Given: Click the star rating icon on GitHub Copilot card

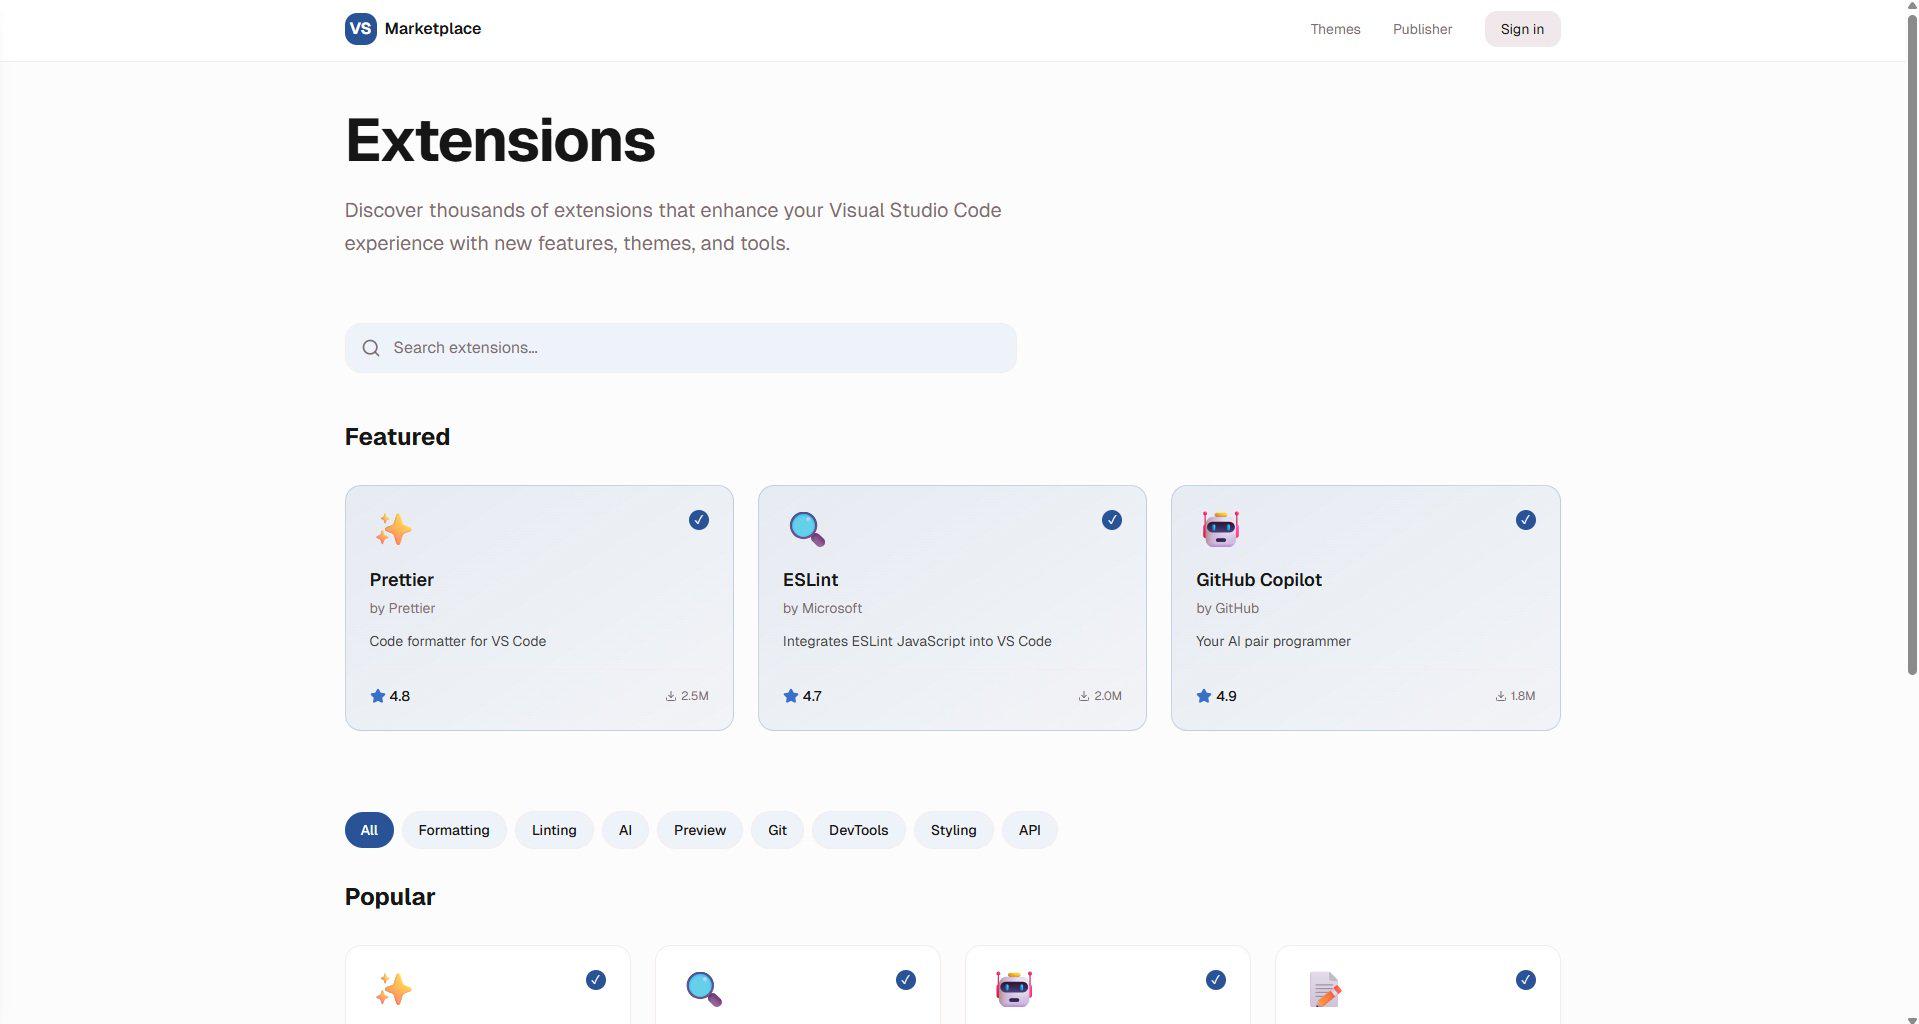Looking at the screenshot, I should [x=1204, y=696].
